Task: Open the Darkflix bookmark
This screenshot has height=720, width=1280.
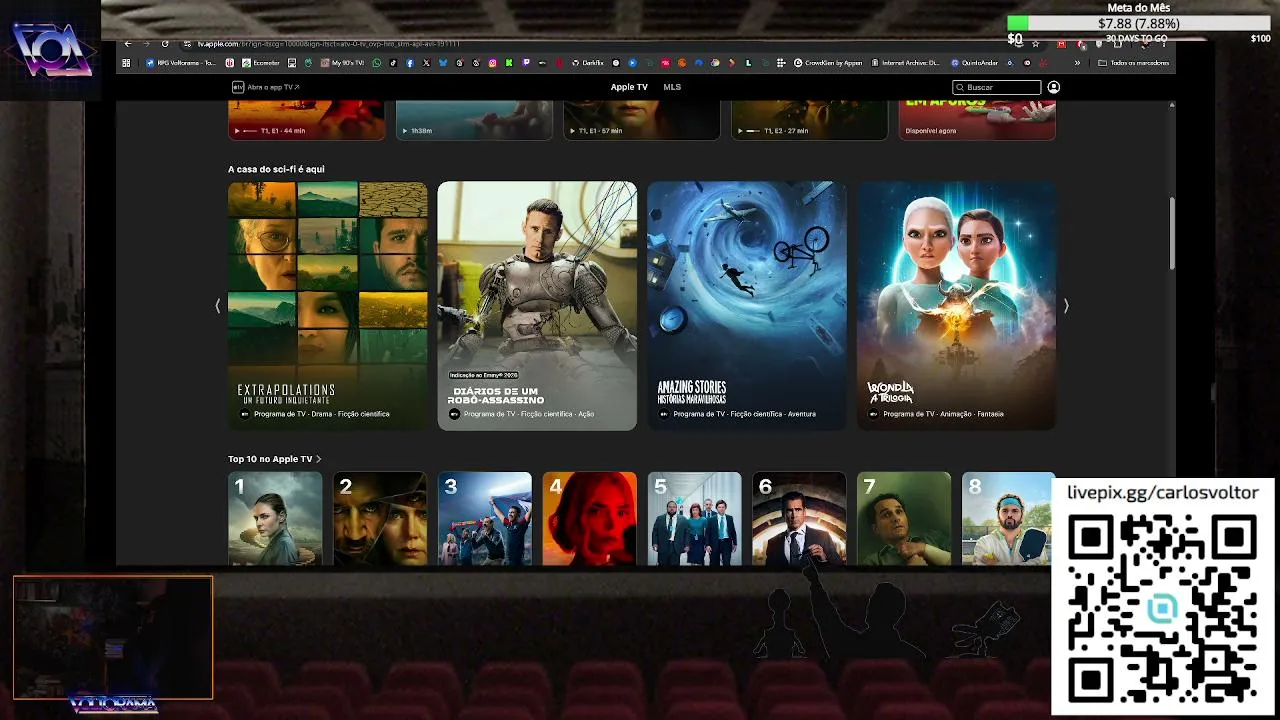Action: (588, 63)
